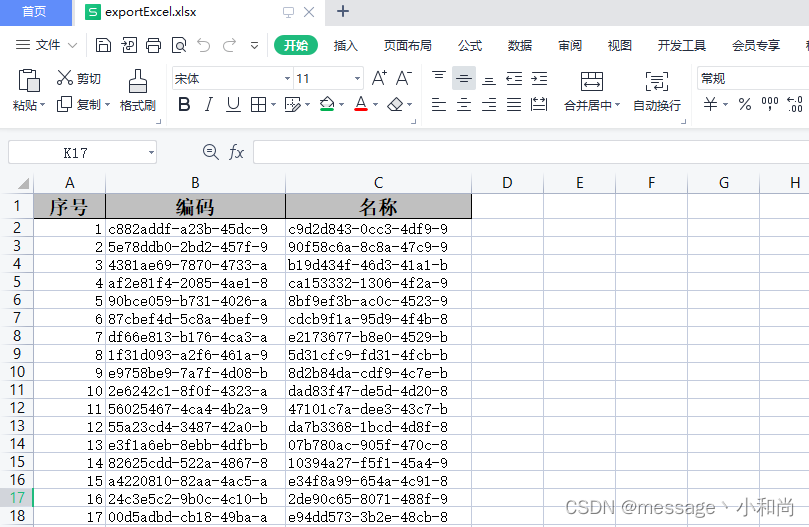Click the Print icon in quick toolbar
809x527 pixels.
pos(153,45)
